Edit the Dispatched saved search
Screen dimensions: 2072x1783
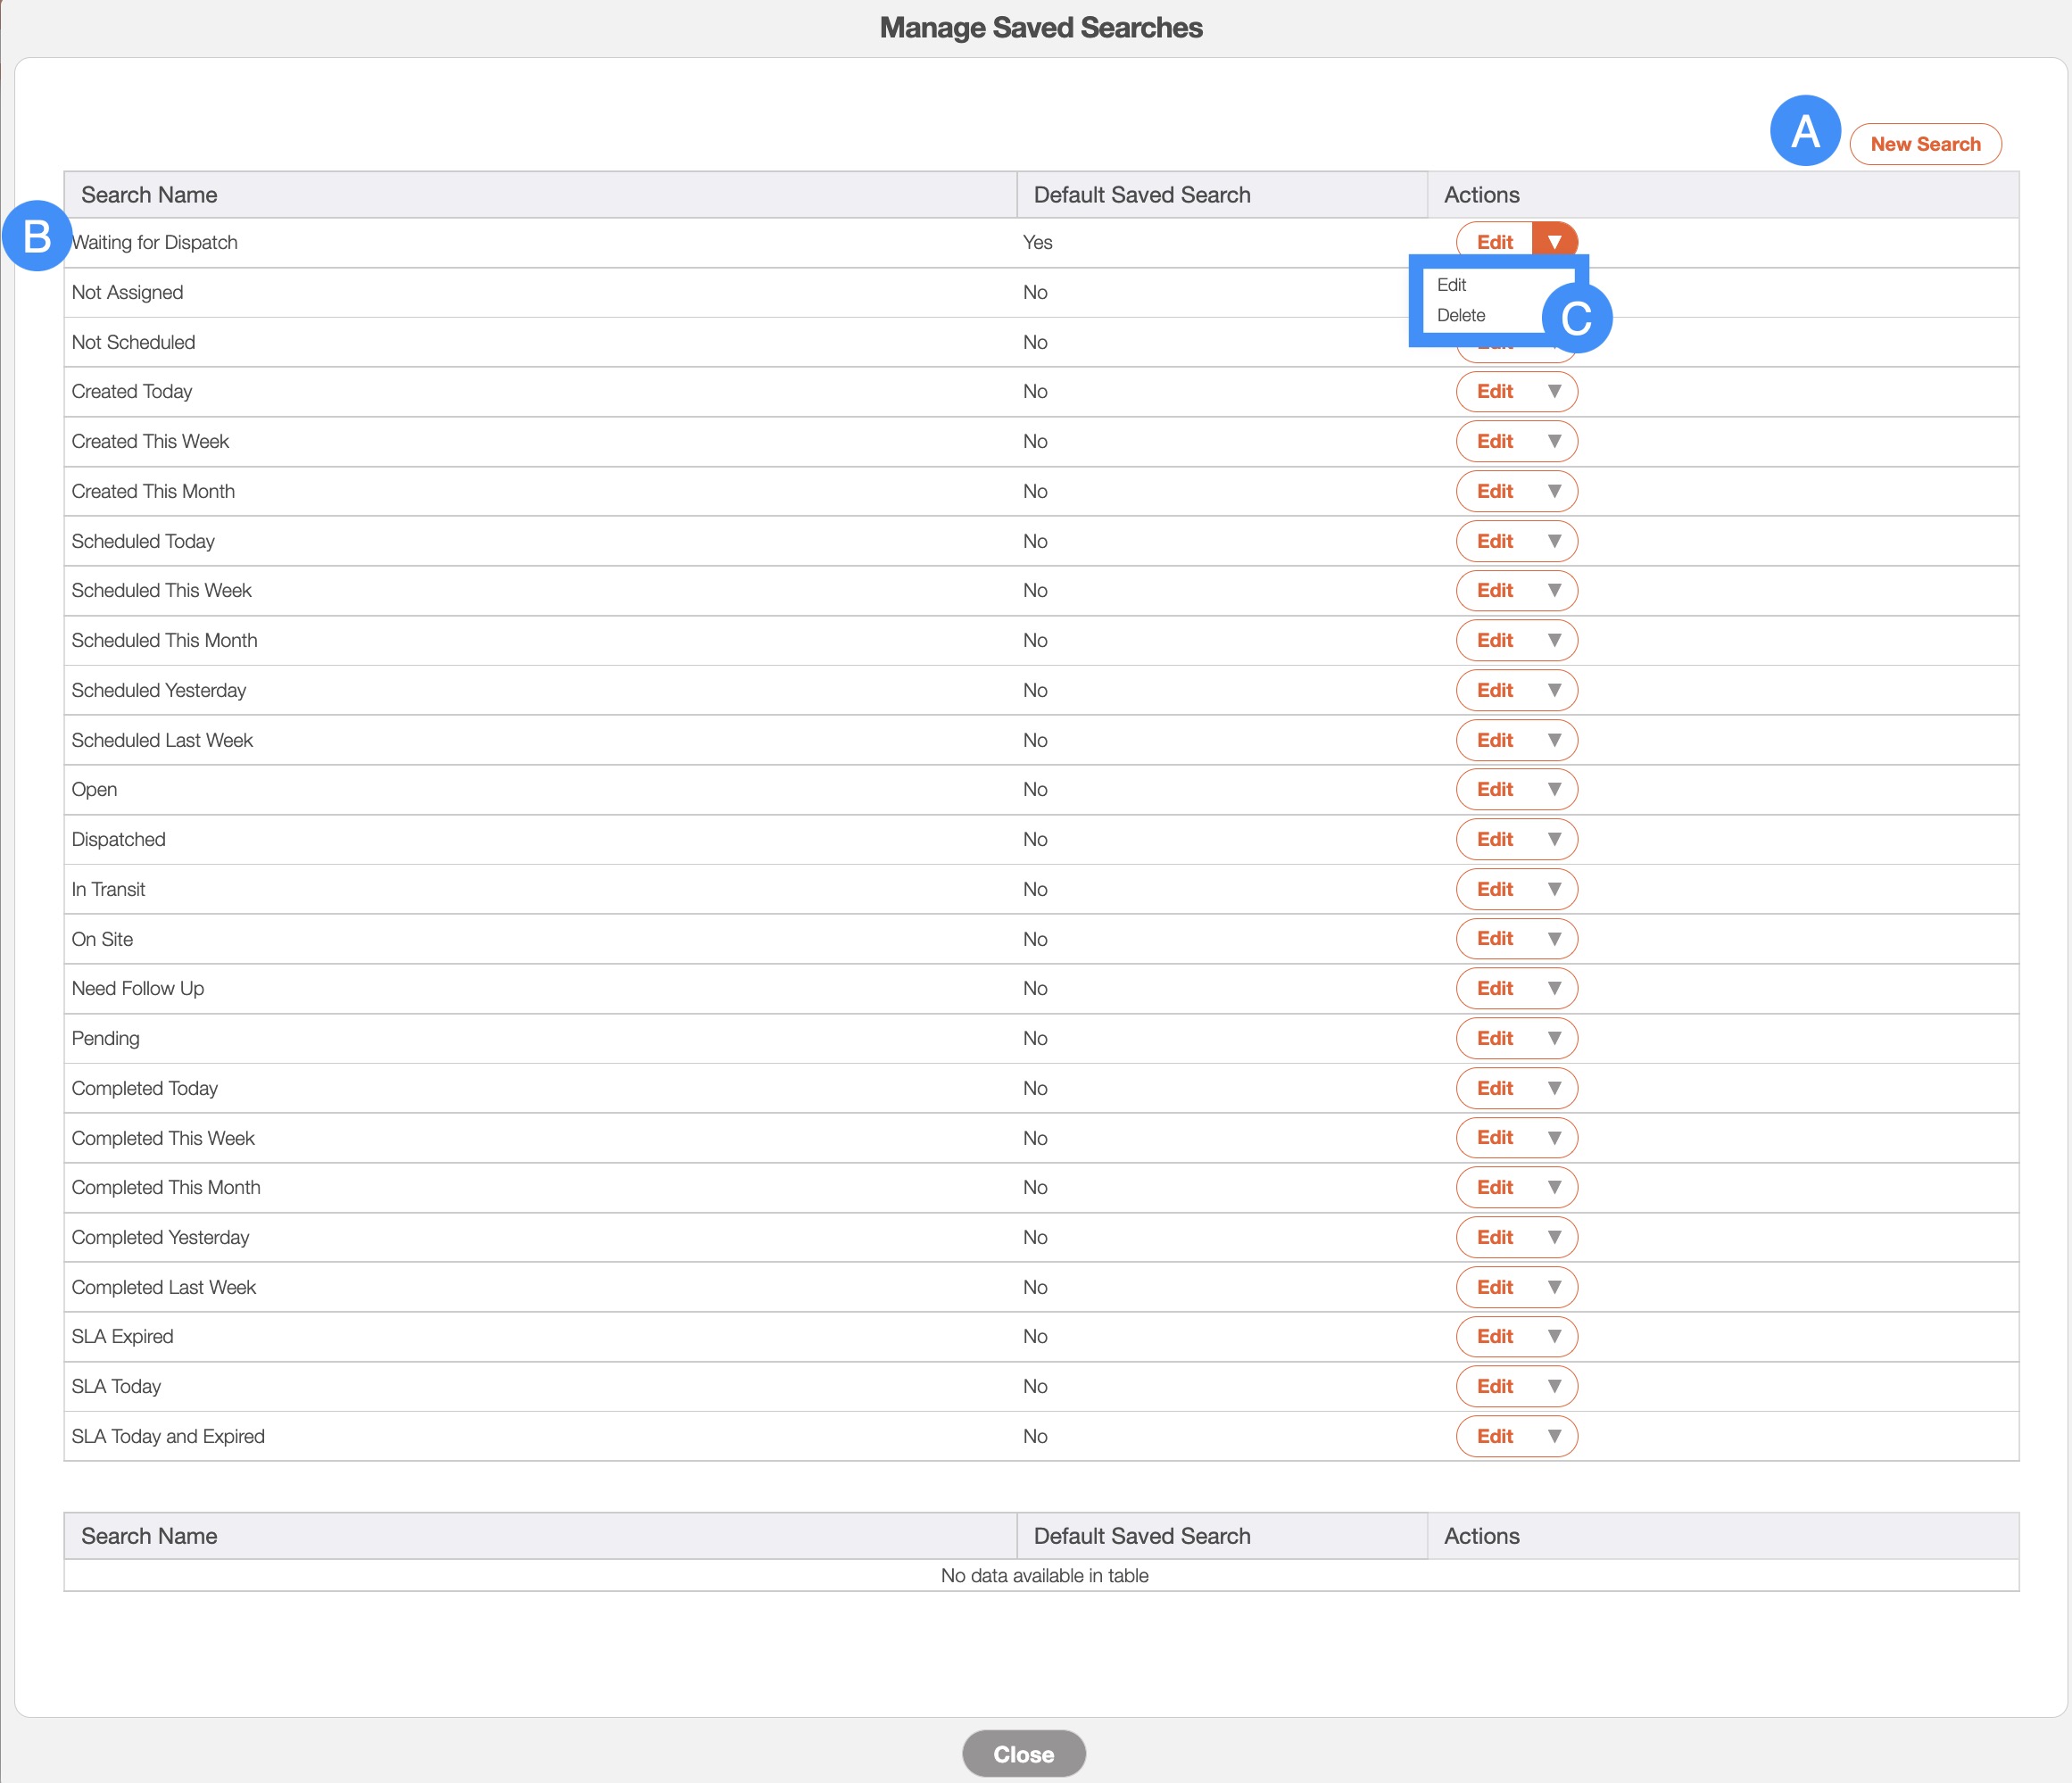[x=1494, y=839]
